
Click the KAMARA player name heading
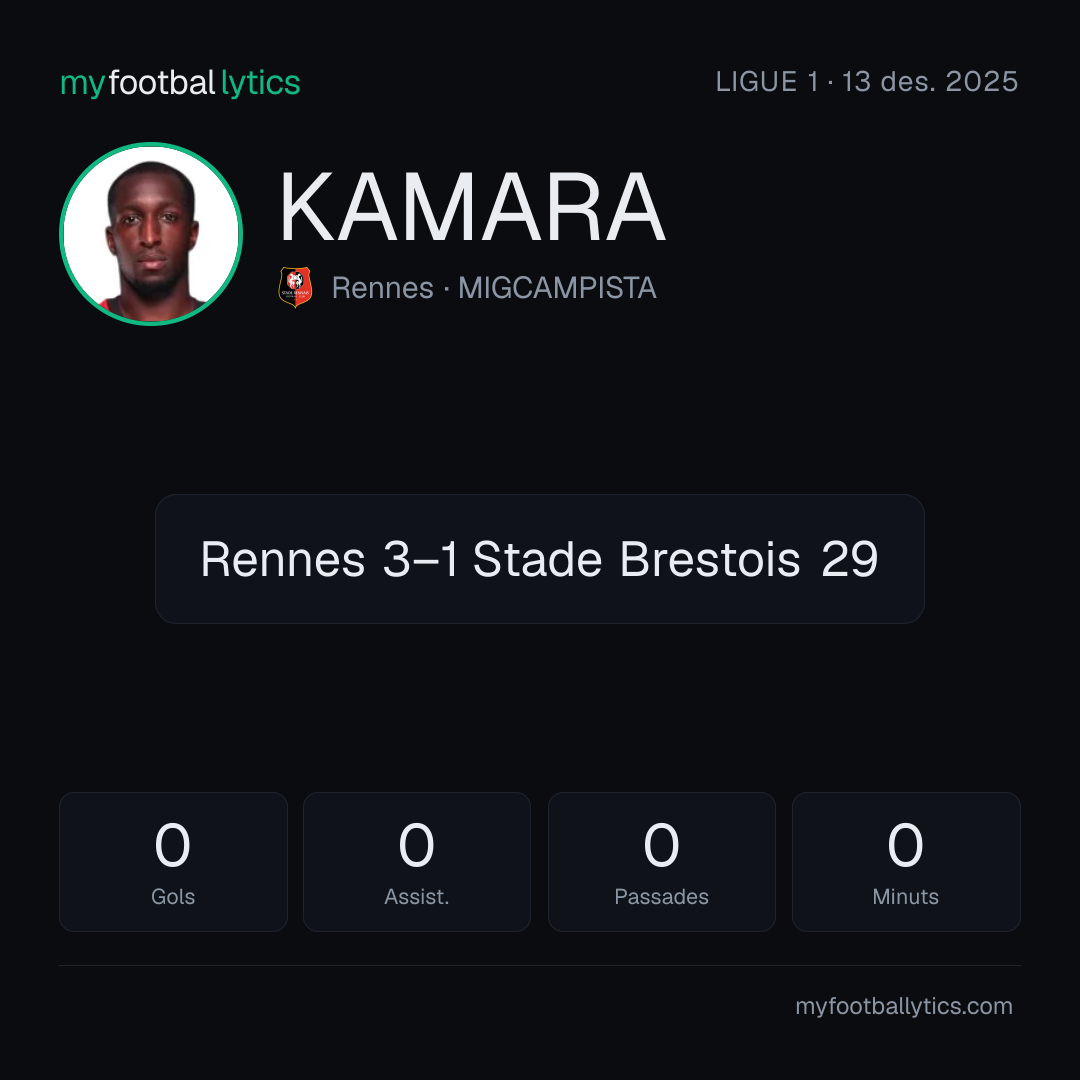[x=472, y=207]
